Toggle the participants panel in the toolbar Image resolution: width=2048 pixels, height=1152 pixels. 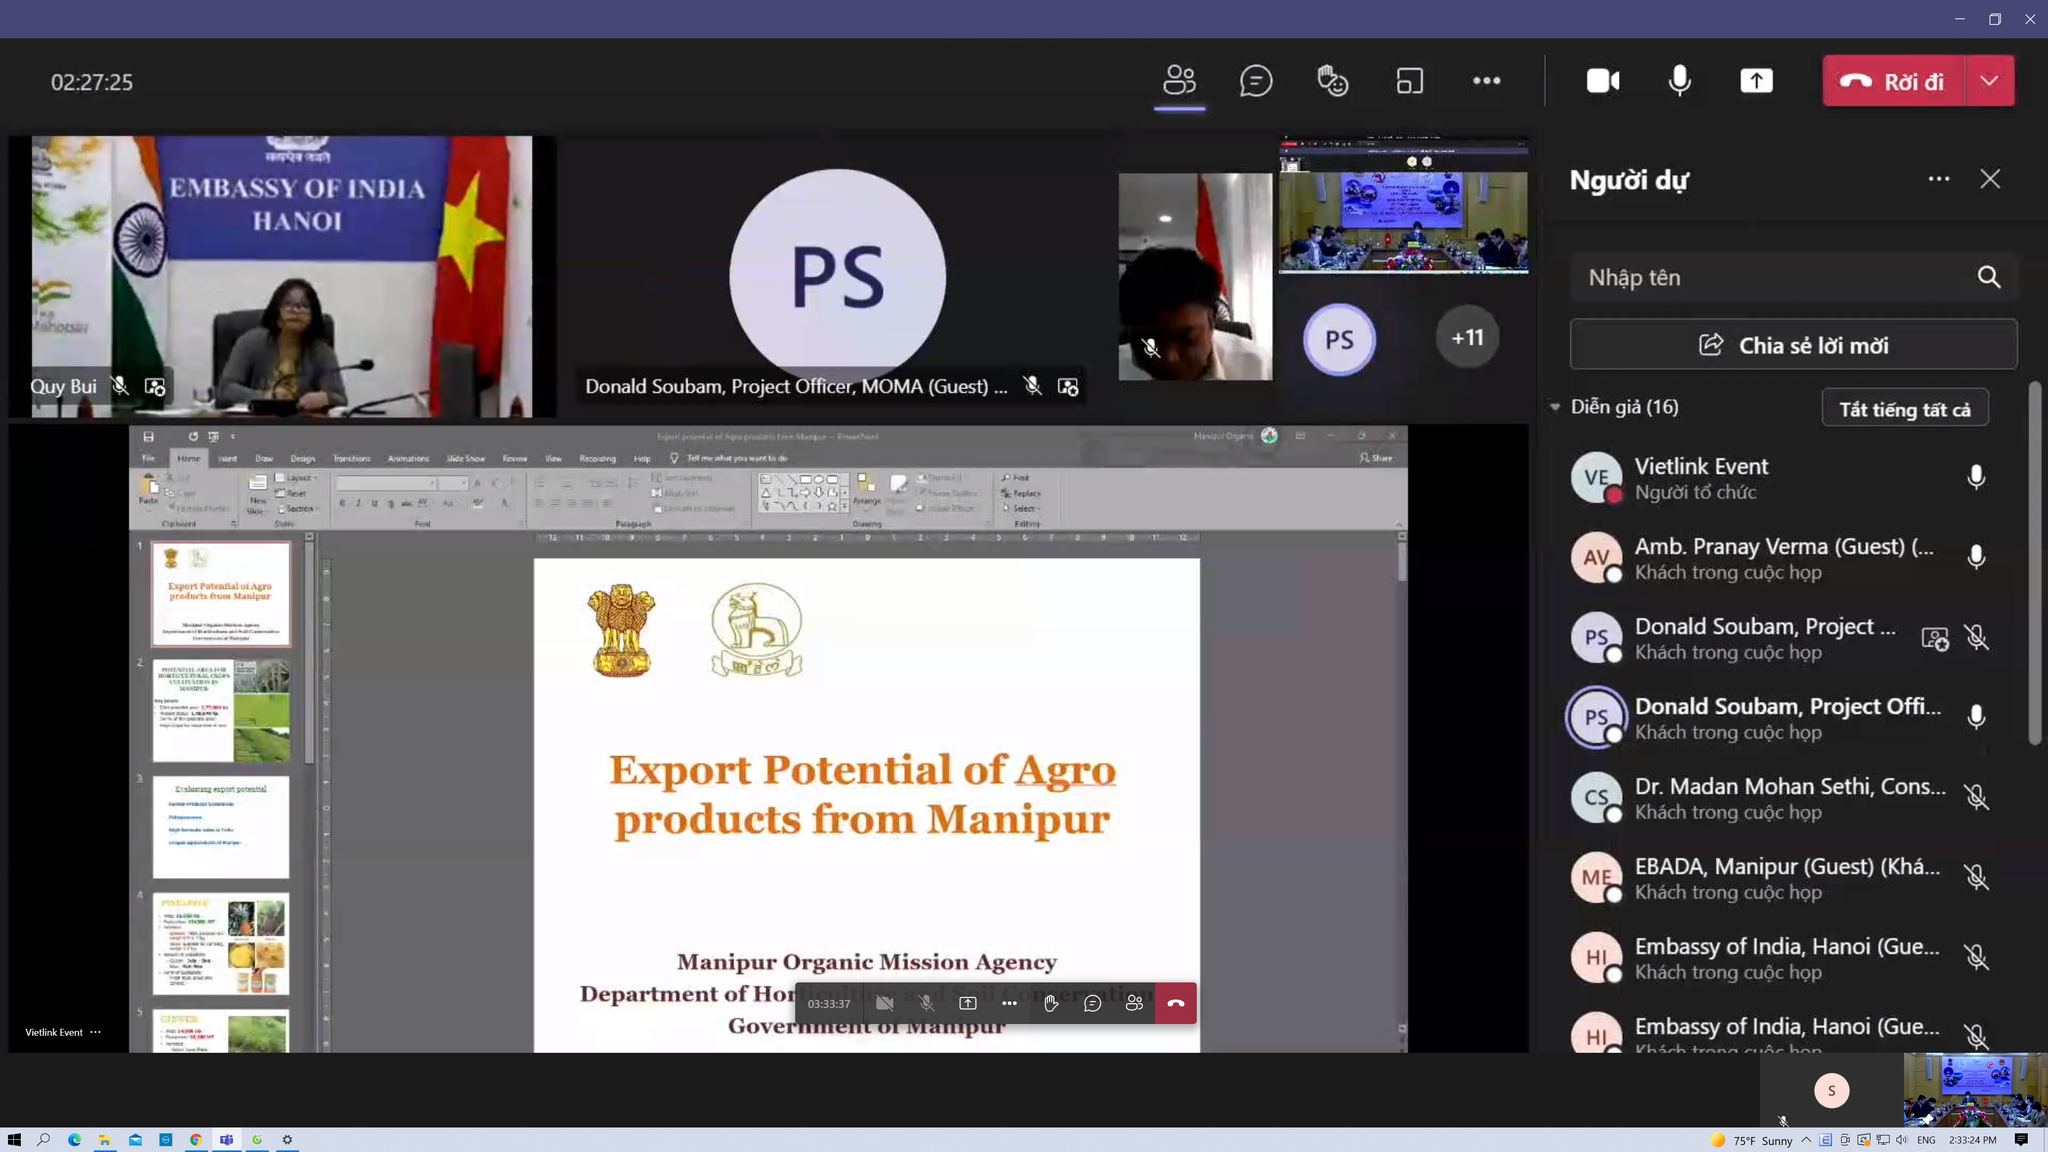click(x=1179, y=81)
